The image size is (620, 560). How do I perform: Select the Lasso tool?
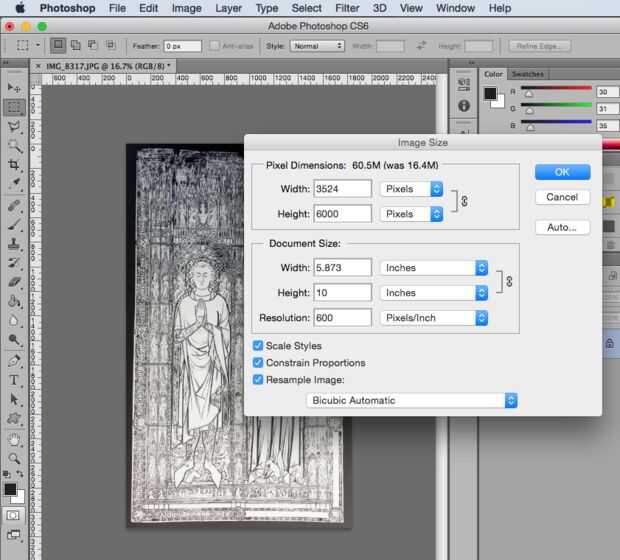click(x=14, y=127)
